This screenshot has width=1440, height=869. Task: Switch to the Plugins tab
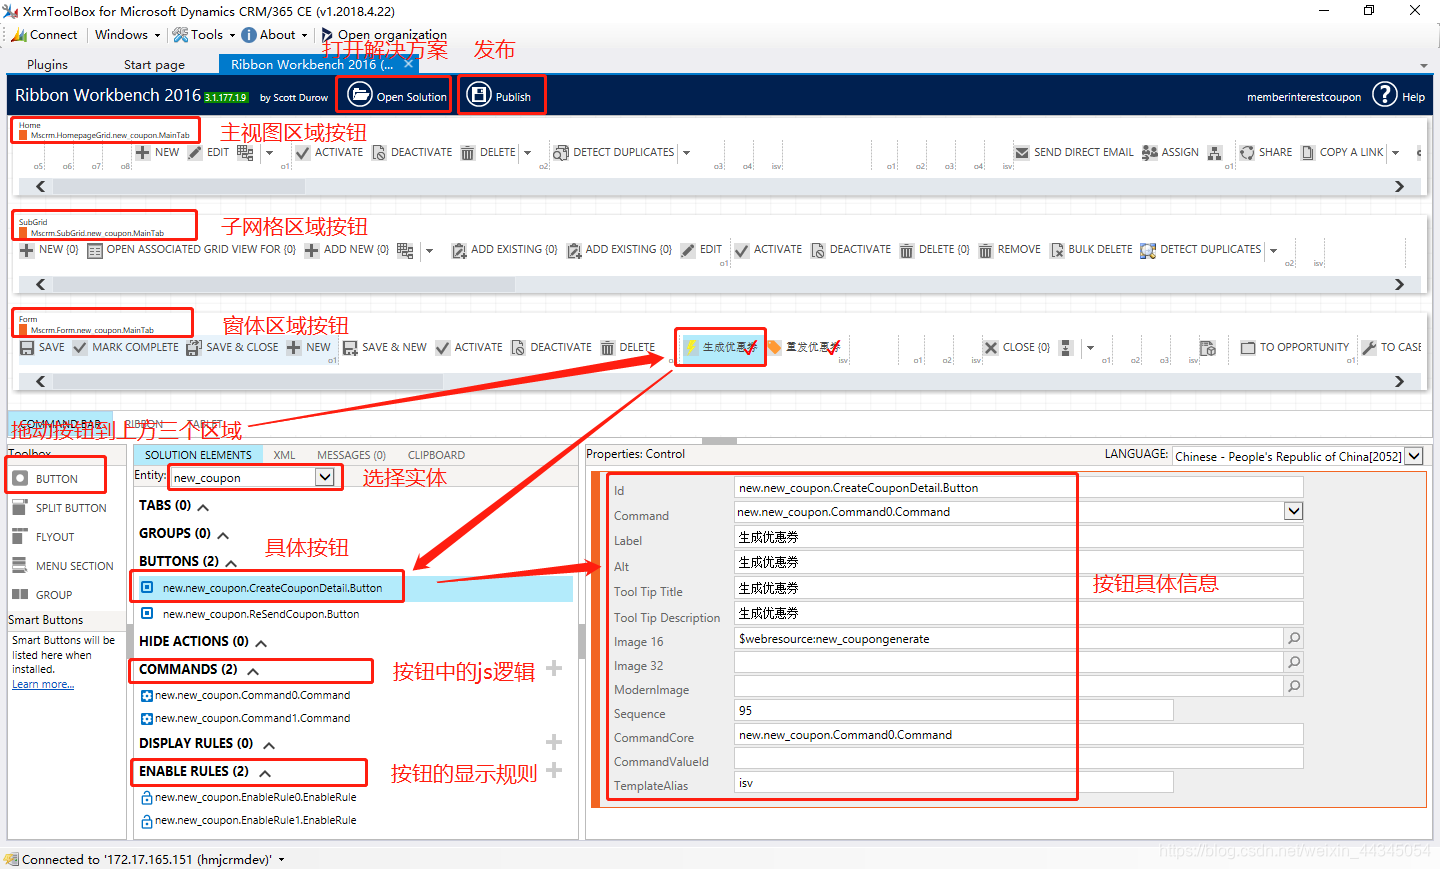click(x=48, y=64)
